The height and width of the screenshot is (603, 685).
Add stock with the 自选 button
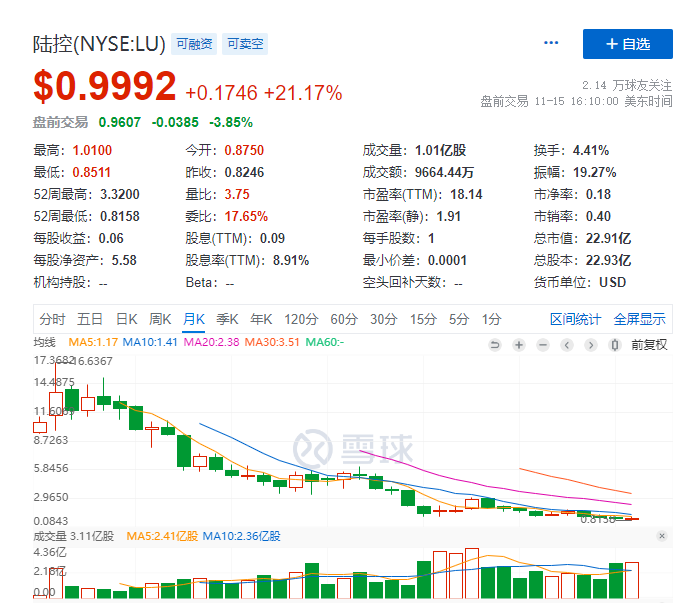(627, 44)
